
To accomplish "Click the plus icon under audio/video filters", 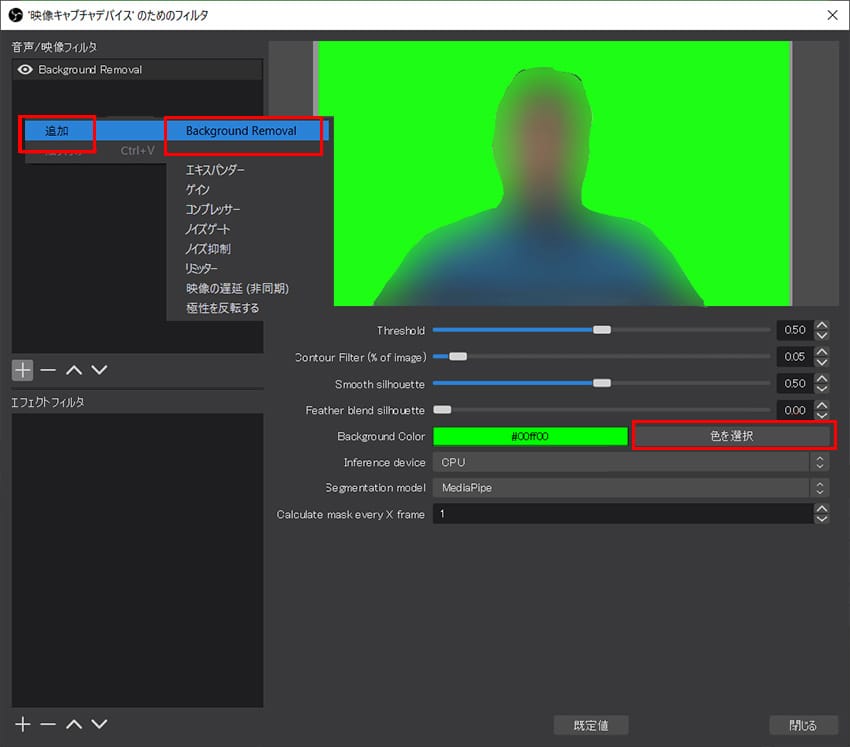I will [22, 369].
